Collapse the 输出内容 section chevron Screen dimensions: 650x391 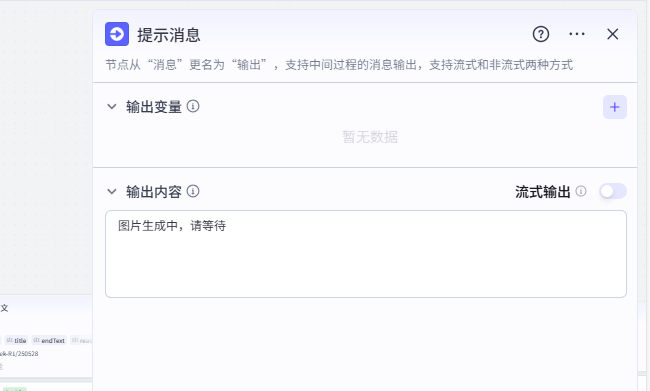(x=112, y=191)
